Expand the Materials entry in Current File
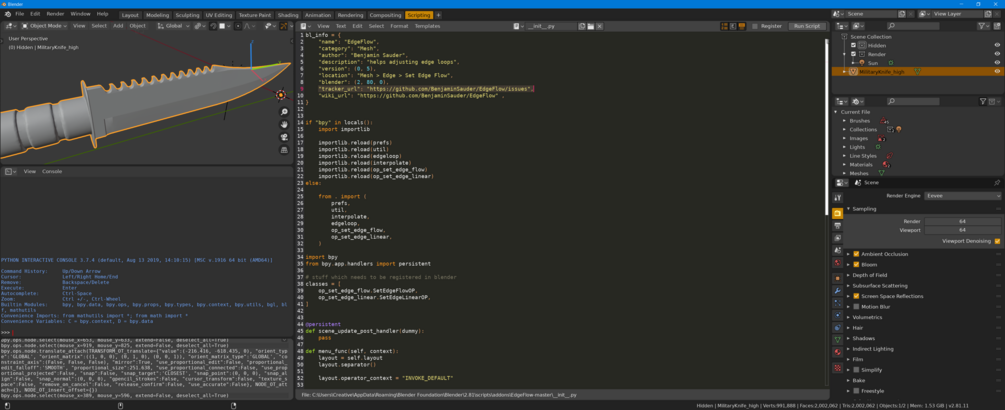The height and width of the screenshot is (410, 1005). click(x=845, y=165)
